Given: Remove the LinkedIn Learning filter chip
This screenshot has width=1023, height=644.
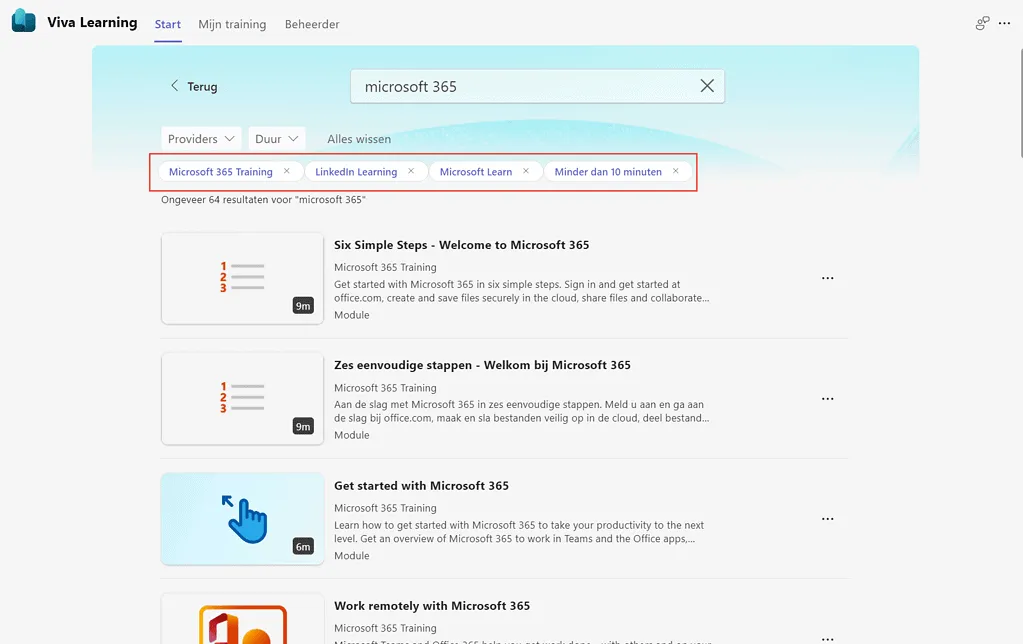Looking at the screenshot, I should [410, 171].
